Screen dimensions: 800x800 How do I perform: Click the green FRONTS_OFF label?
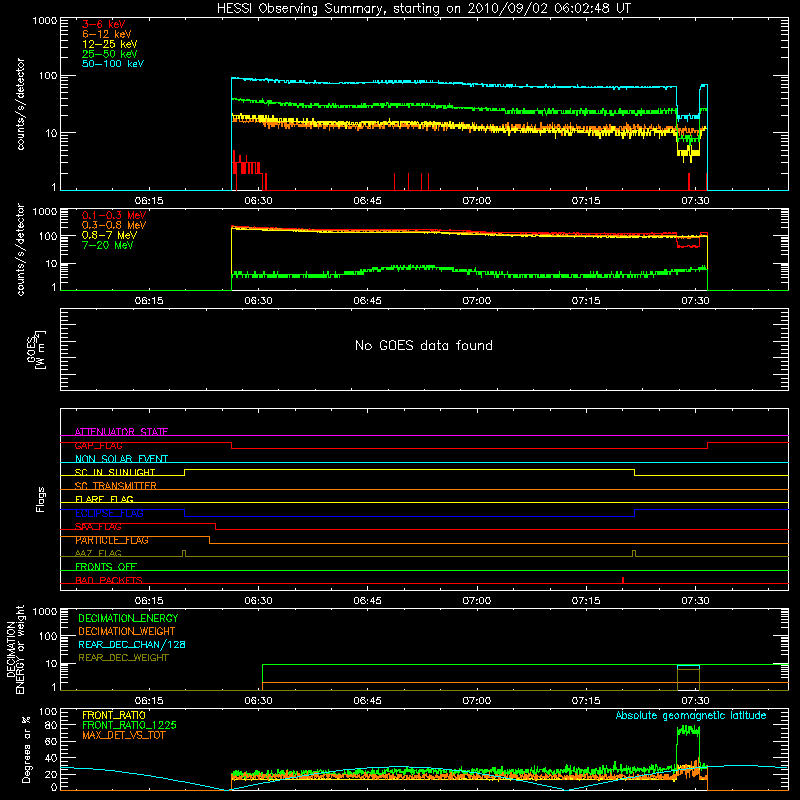[x=106, y=566]
